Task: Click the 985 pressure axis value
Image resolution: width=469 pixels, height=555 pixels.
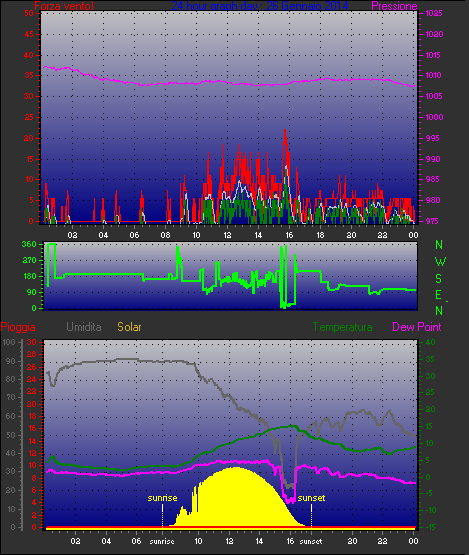Action: 433,179
